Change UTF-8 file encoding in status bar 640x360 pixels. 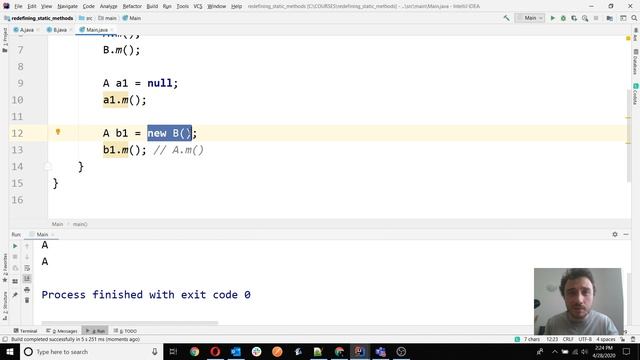coord(585,339)
